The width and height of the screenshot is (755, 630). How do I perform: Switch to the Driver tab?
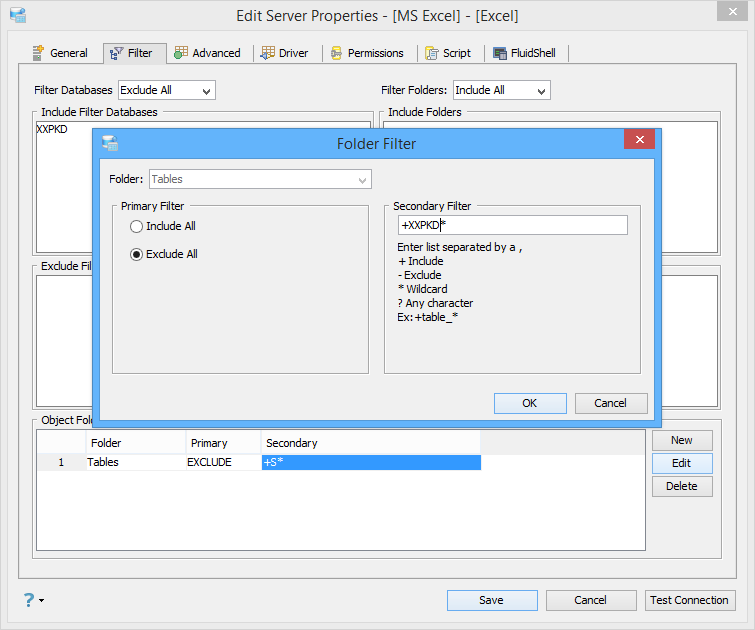pos(284,53)
